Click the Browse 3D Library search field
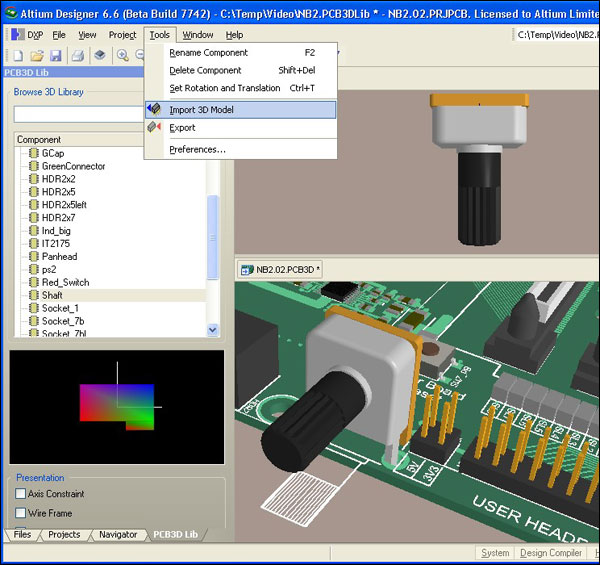The image size is (600, 565). point(79,114)
